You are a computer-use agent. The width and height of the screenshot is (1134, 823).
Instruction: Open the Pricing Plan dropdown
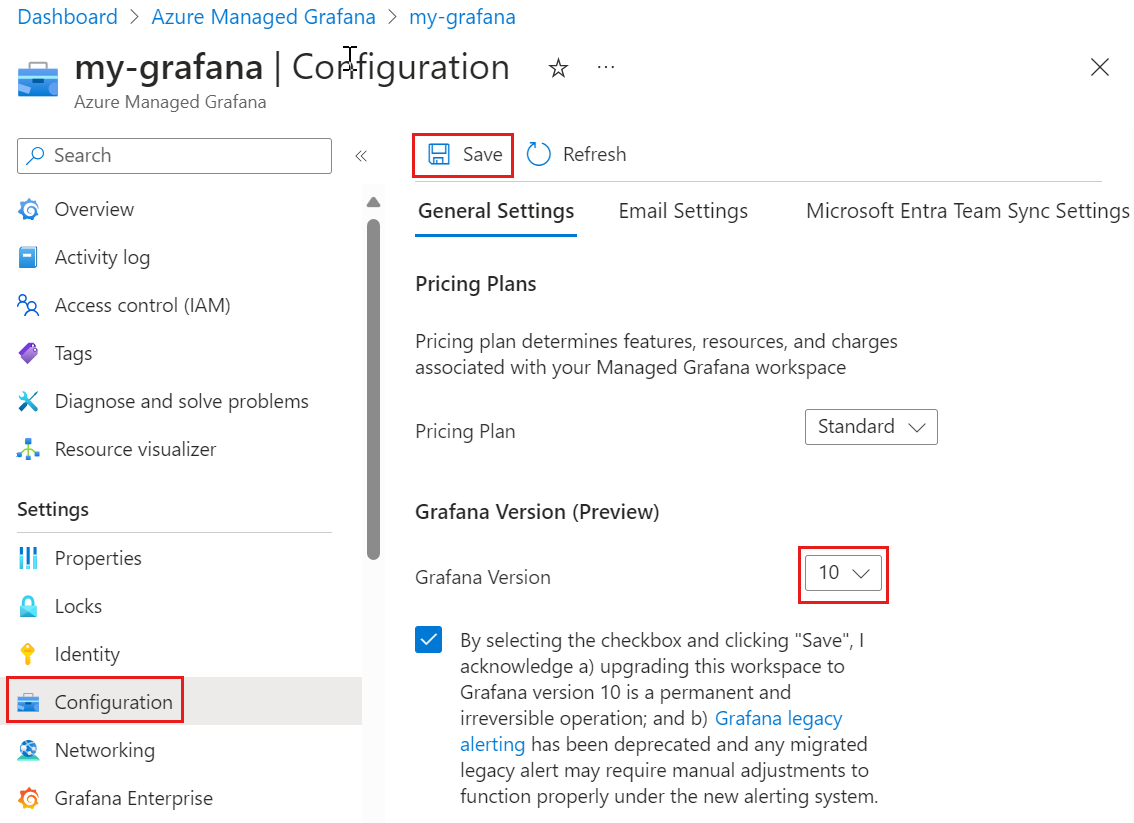click(x=871, y=427)
